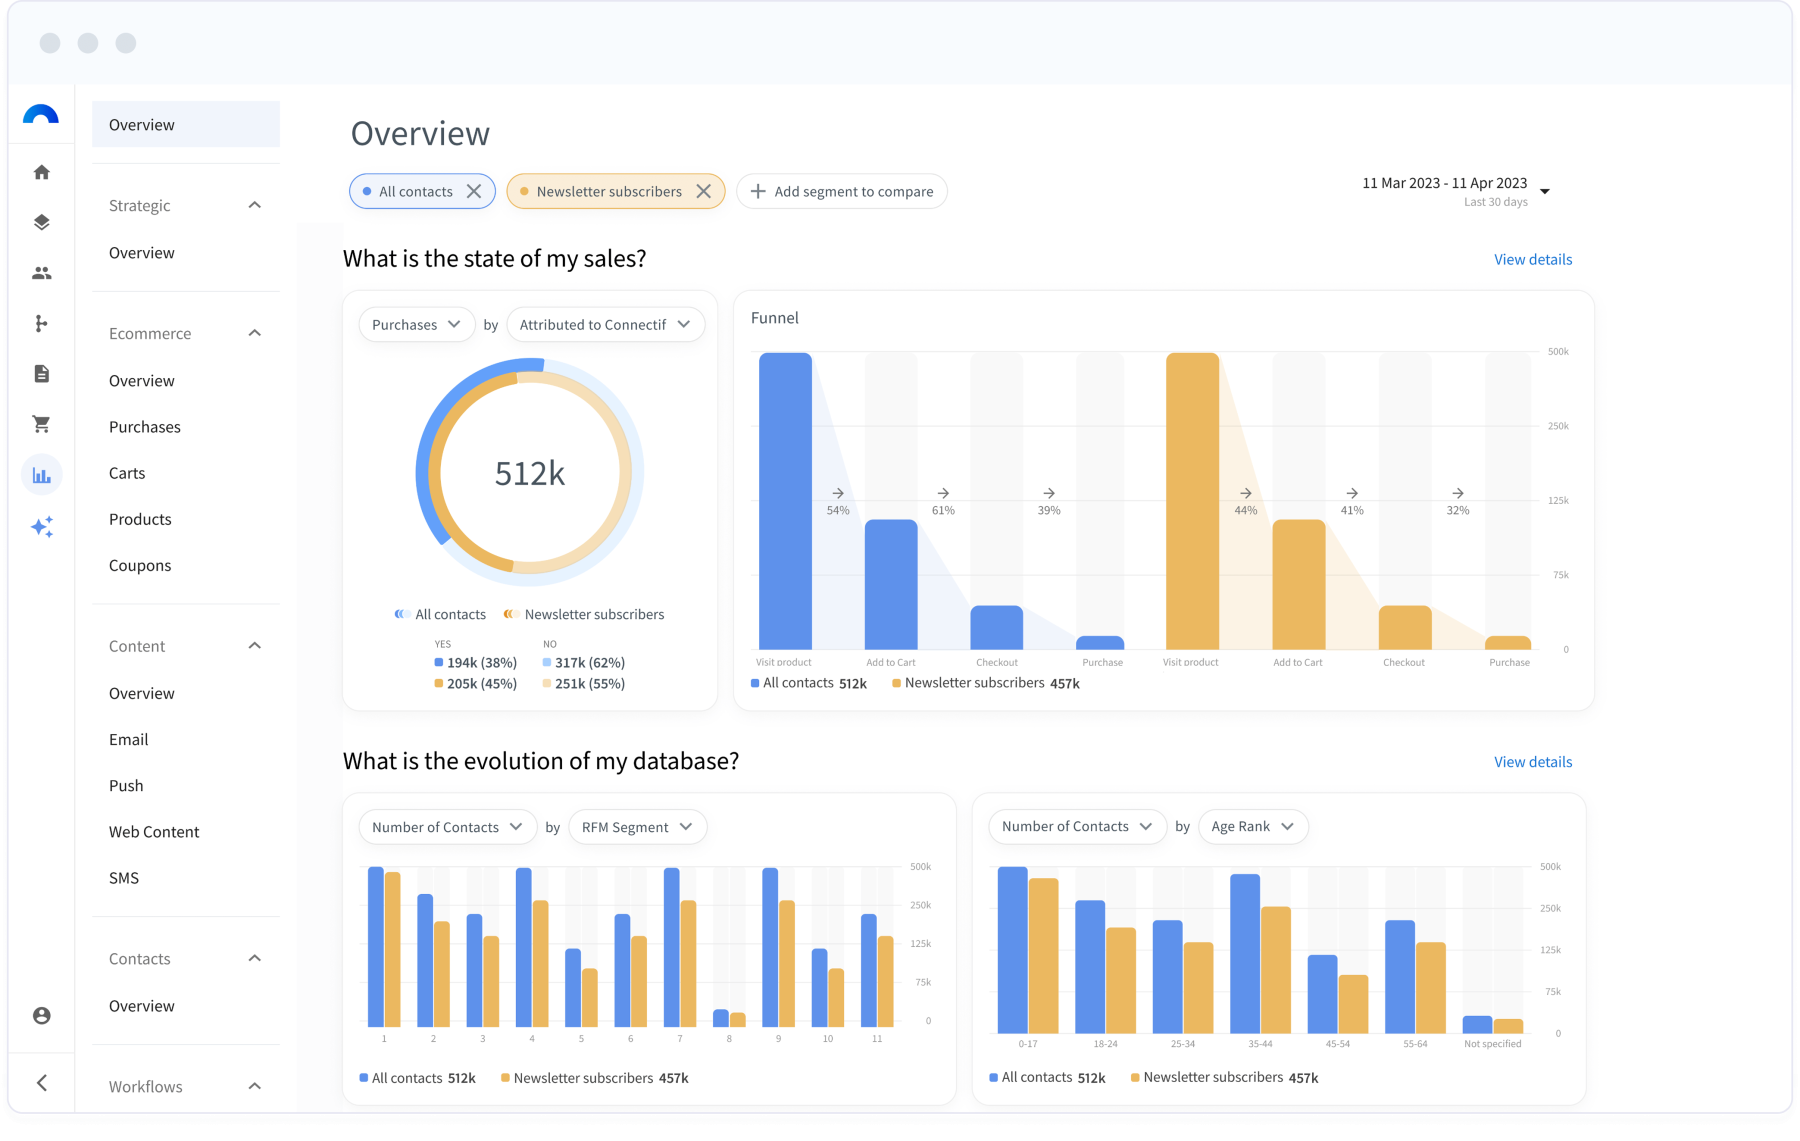This screenshot has width=1800, height=1141.
Task: Click Add segment to compare button
Action: 842,191
